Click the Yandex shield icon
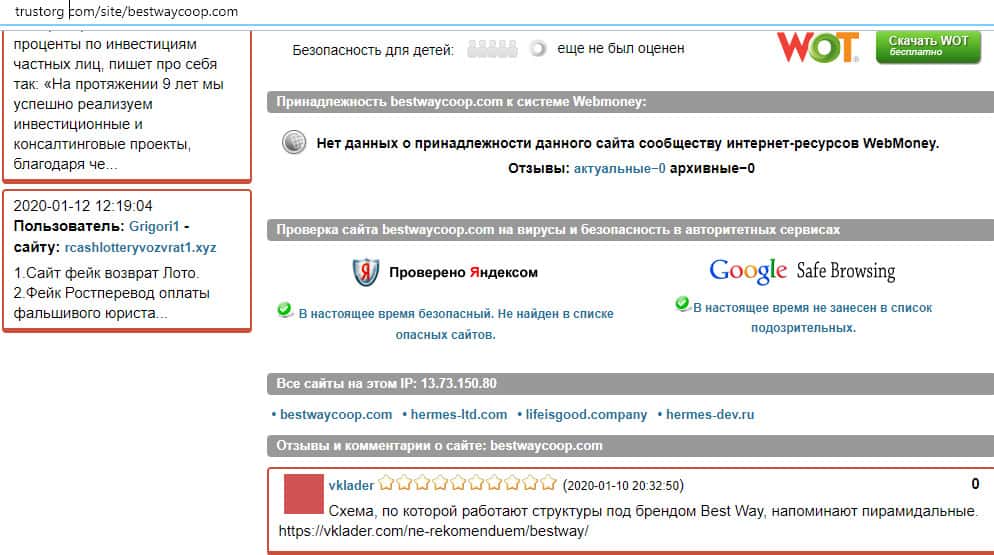Screen dimensions: 994x555 (366, 272)
